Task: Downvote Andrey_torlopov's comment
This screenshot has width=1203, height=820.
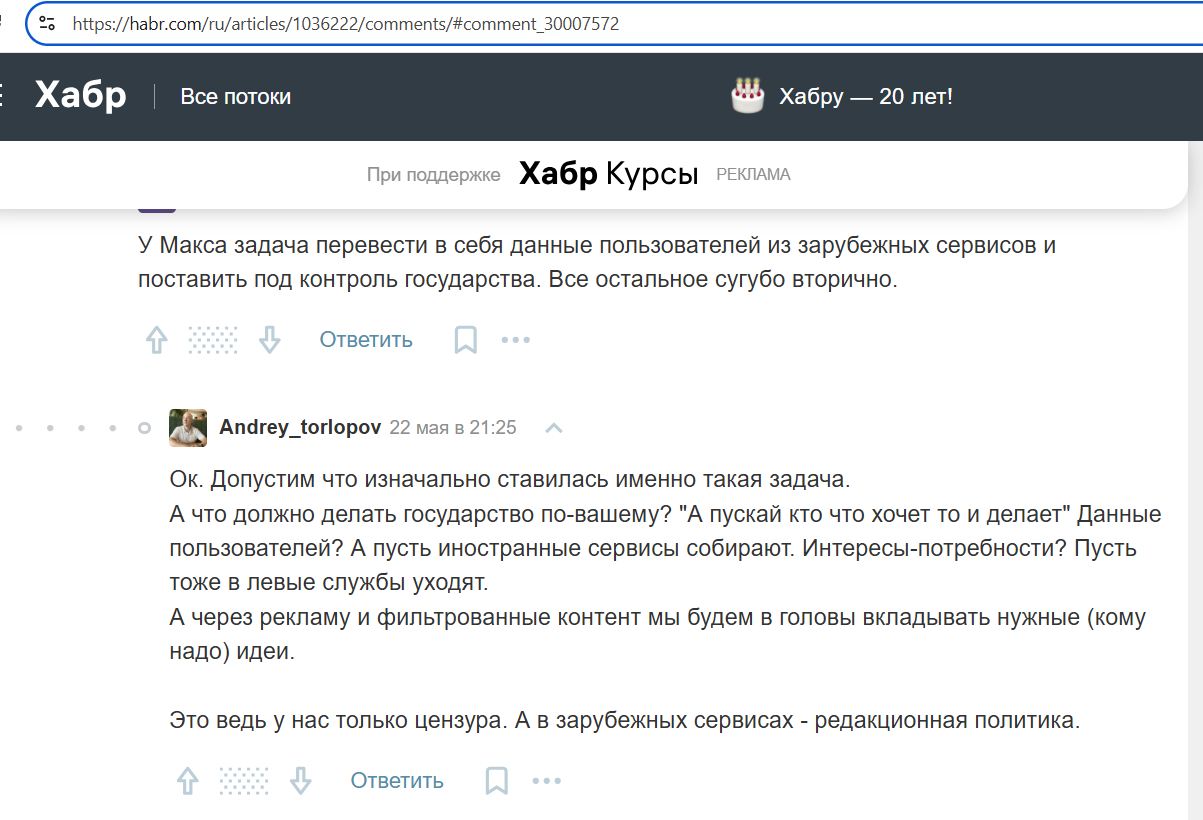Action: point(300,781)
